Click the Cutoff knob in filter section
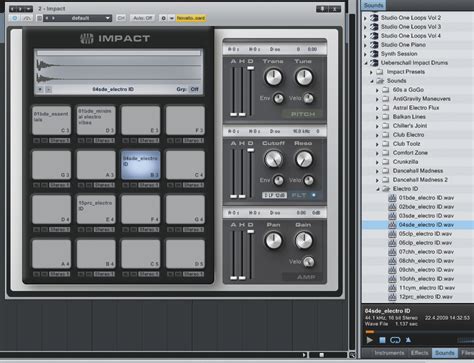474x363 pixels. pos(273,159)
